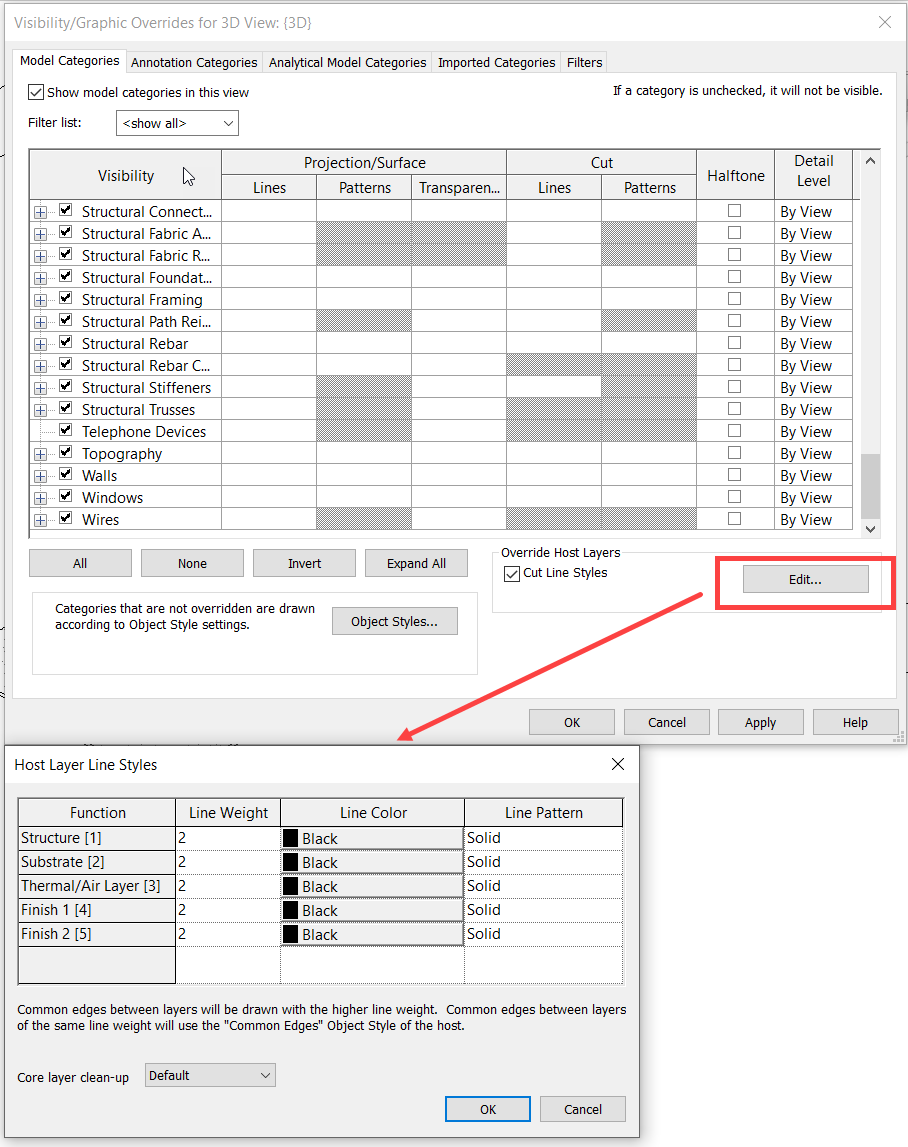
Task: Enable Halftone for the Windows category
Action: tap(735, 497)
